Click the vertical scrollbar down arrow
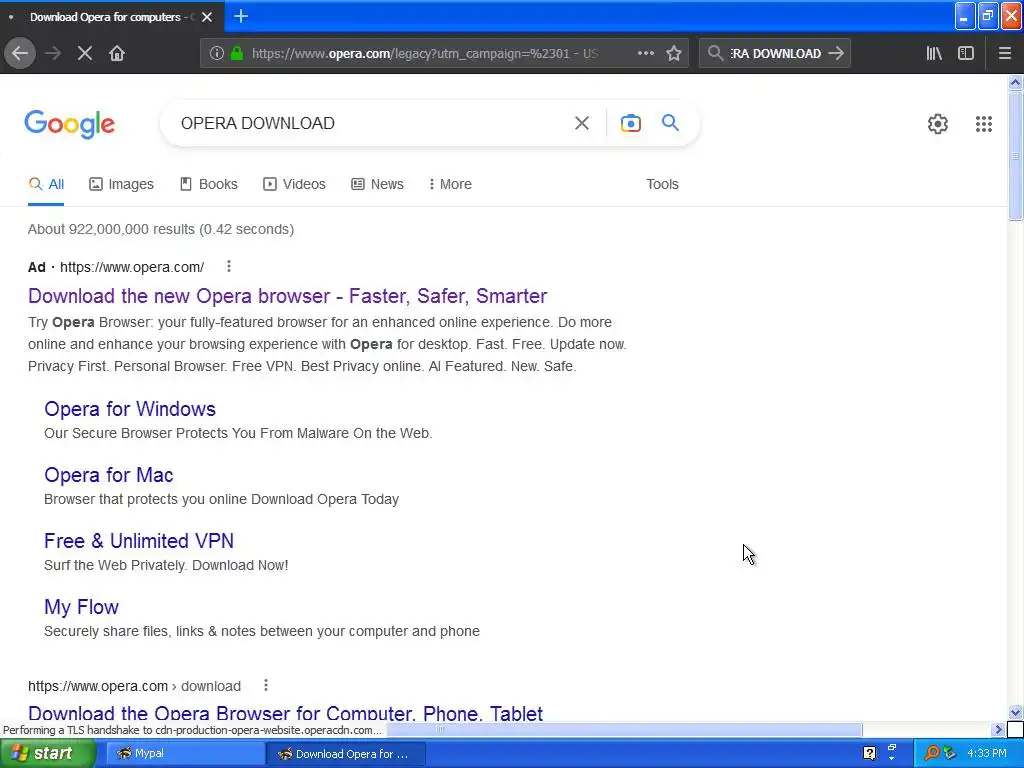Viewport: 1024px width, 768px height. coord(1015,712)
